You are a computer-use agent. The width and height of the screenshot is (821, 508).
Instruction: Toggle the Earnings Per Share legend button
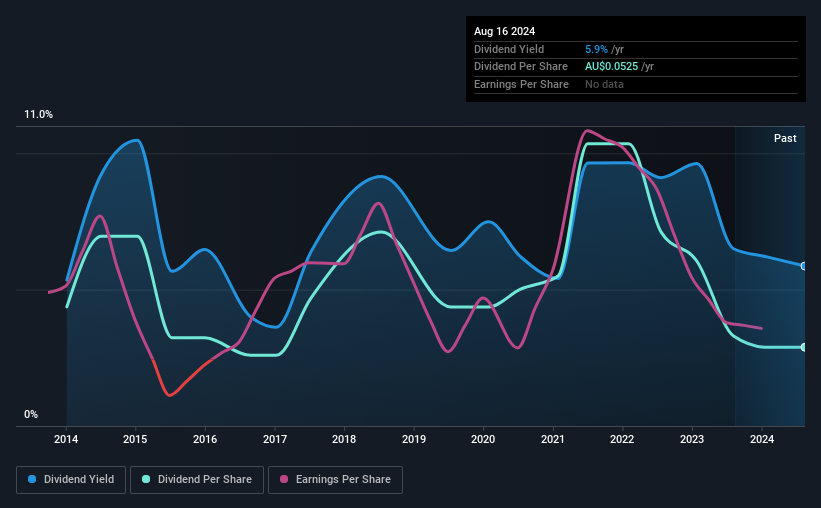(335, 480)
